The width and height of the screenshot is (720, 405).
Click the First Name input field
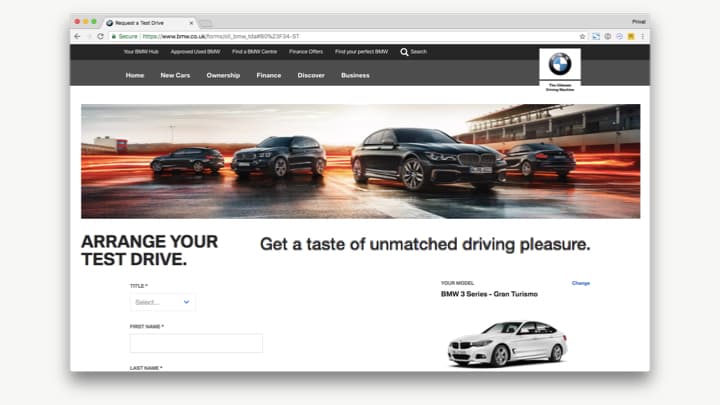point(196,343)
